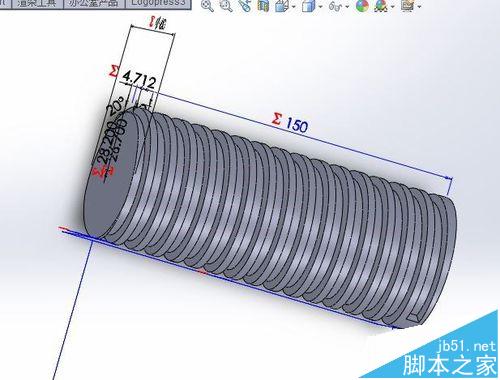Click the Zoom to Area magnifier icon
This screenshot has width=500, height=380.
(226, 6)
